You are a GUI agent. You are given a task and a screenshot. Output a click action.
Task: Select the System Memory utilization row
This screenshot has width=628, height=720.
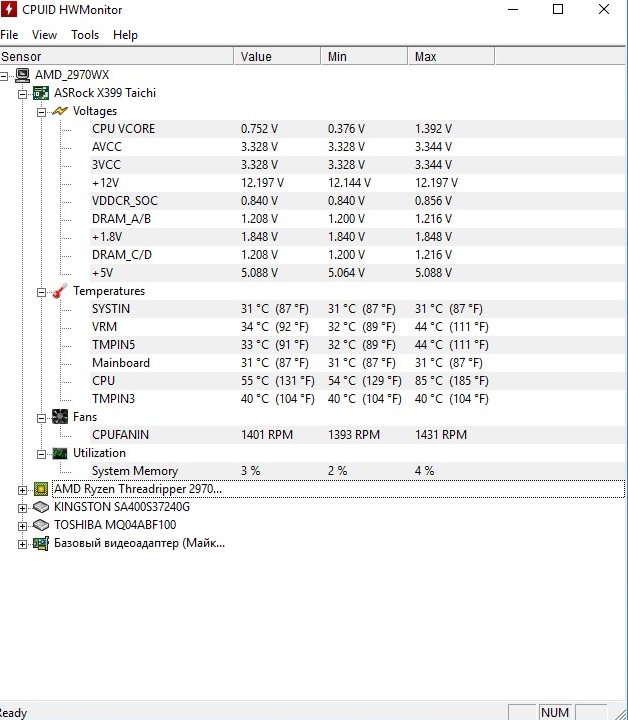(x=358, y=471)
